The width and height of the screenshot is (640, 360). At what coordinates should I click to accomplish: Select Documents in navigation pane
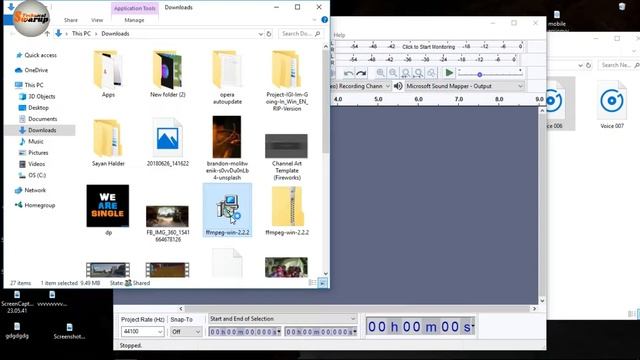42,119
